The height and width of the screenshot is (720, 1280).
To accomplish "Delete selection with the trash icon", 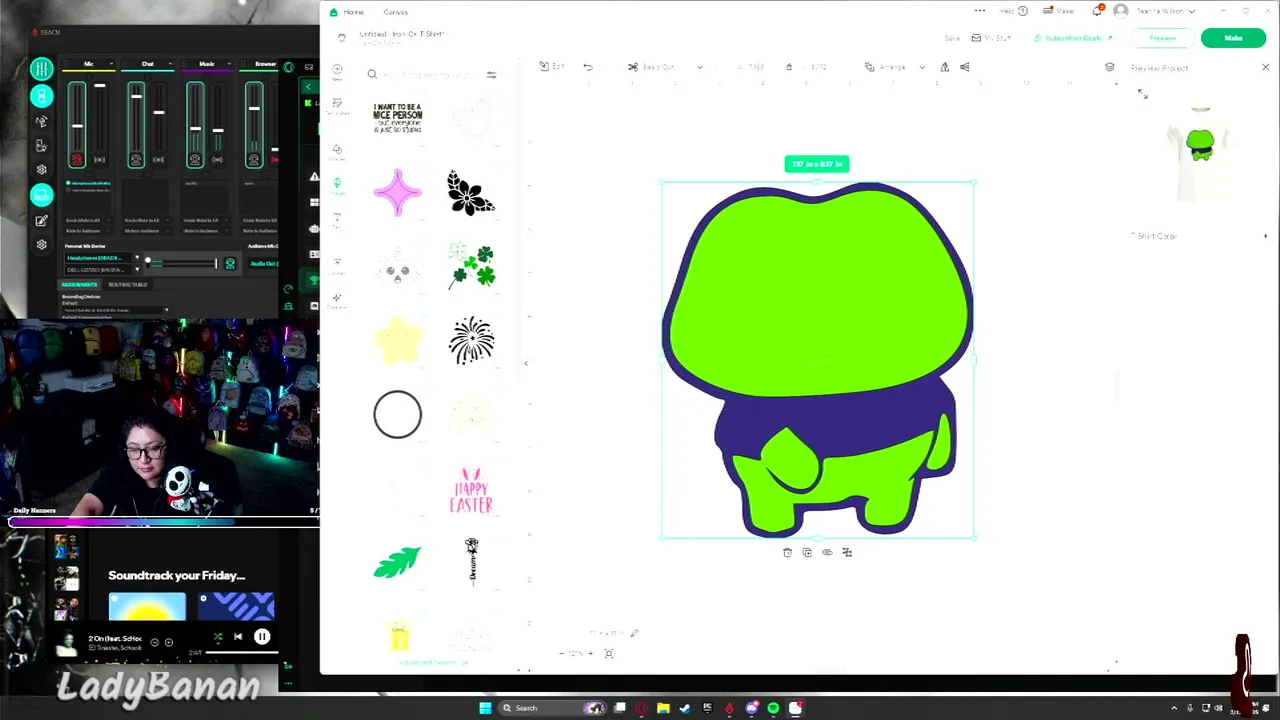I will point(787,552).
